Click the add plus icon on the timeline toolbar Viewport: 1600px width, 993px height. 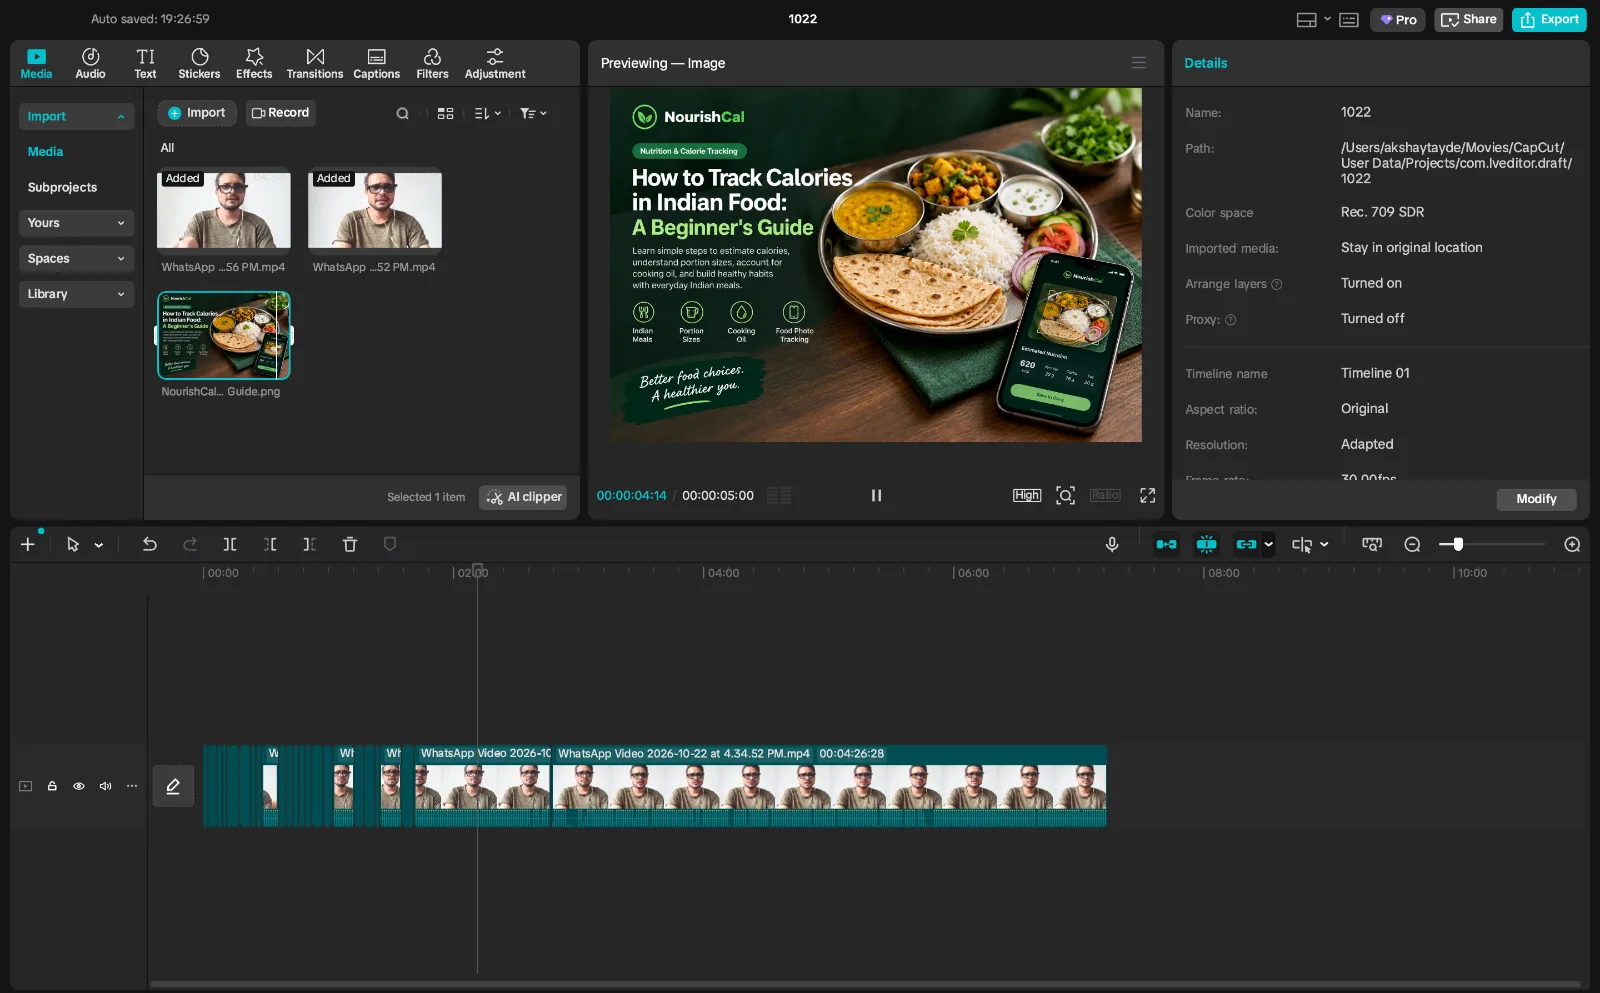coord(28,544)
